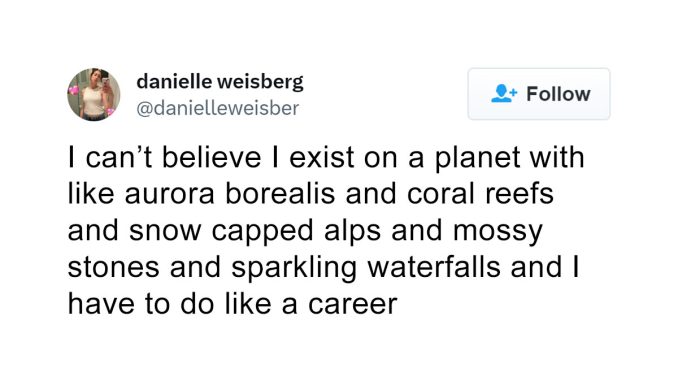Click the Follow button
This screenshot has height=381, width=678.
[x=539, y=94]
